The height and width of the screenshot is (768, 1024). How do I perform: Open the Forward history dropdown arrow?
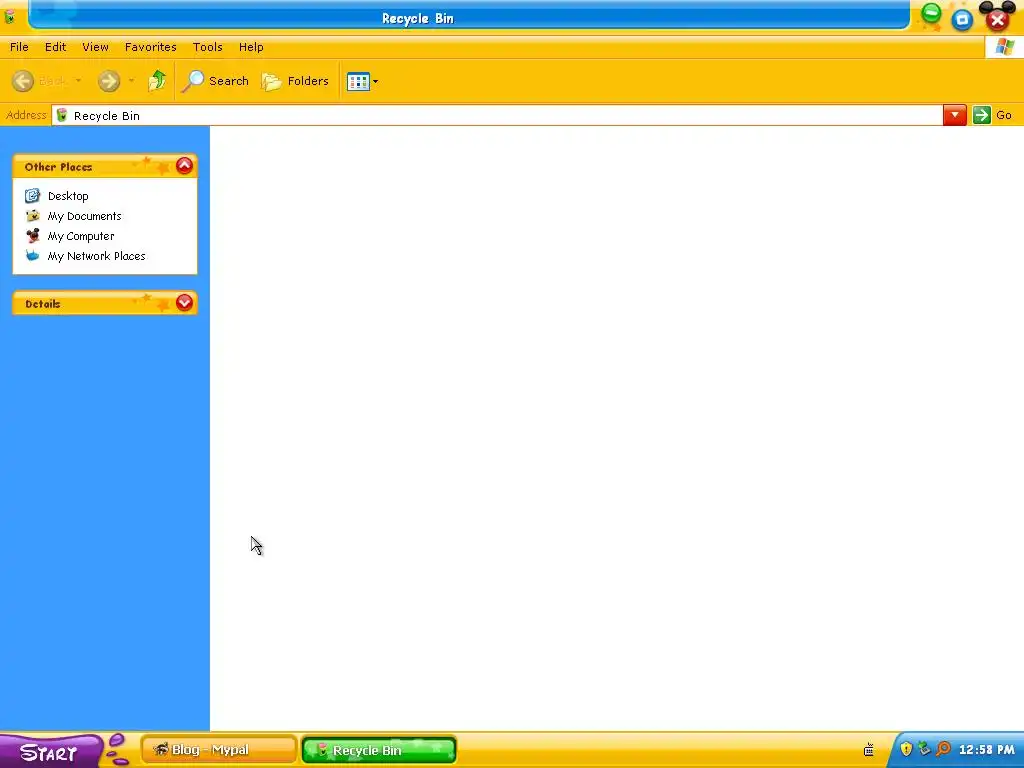coord(131,81)
